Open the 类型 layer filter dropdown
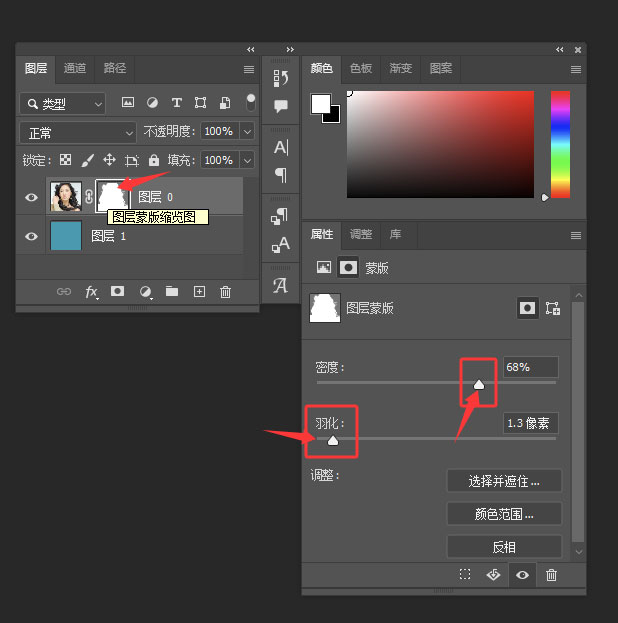 [x=62, y=104]
